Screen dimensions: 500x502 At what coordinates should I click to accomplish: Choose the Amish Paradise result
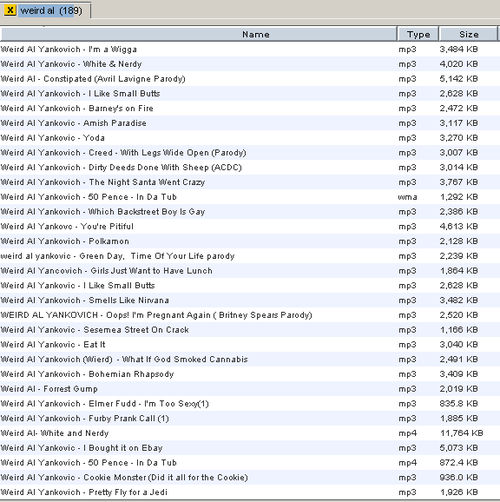(x=250, y=123)
